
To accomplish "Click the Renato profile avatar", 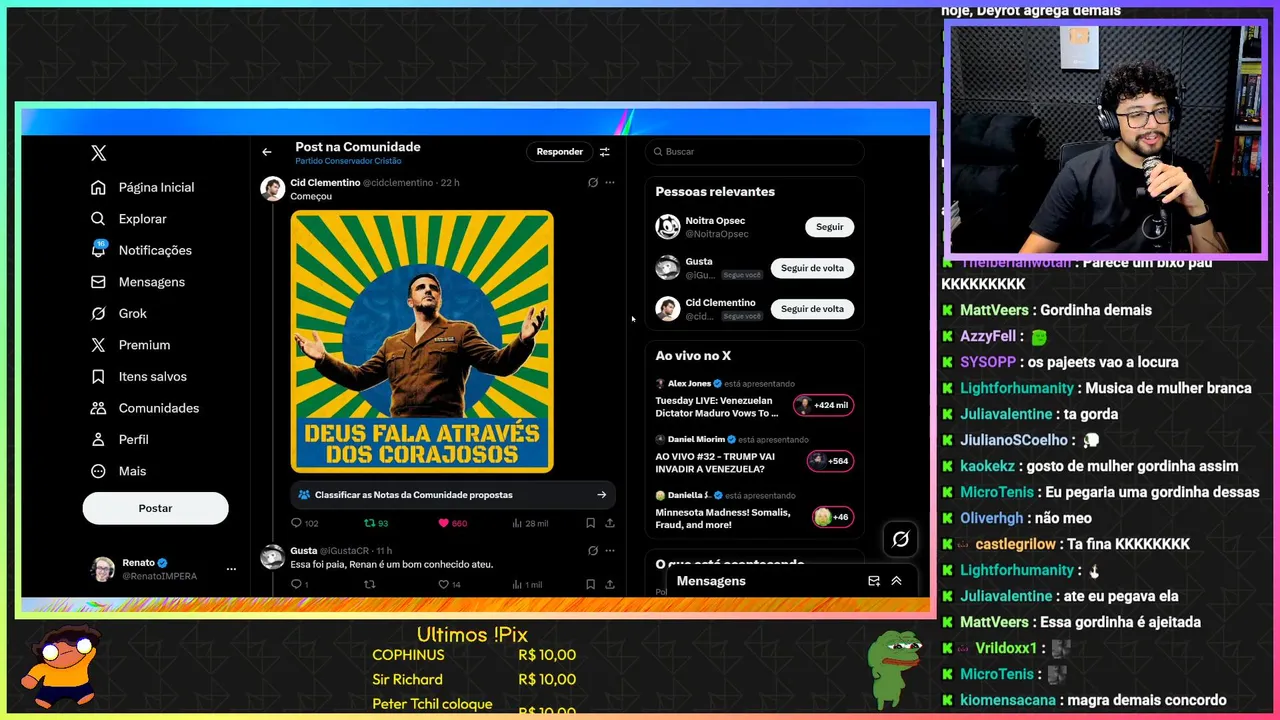I will (102, 569).
